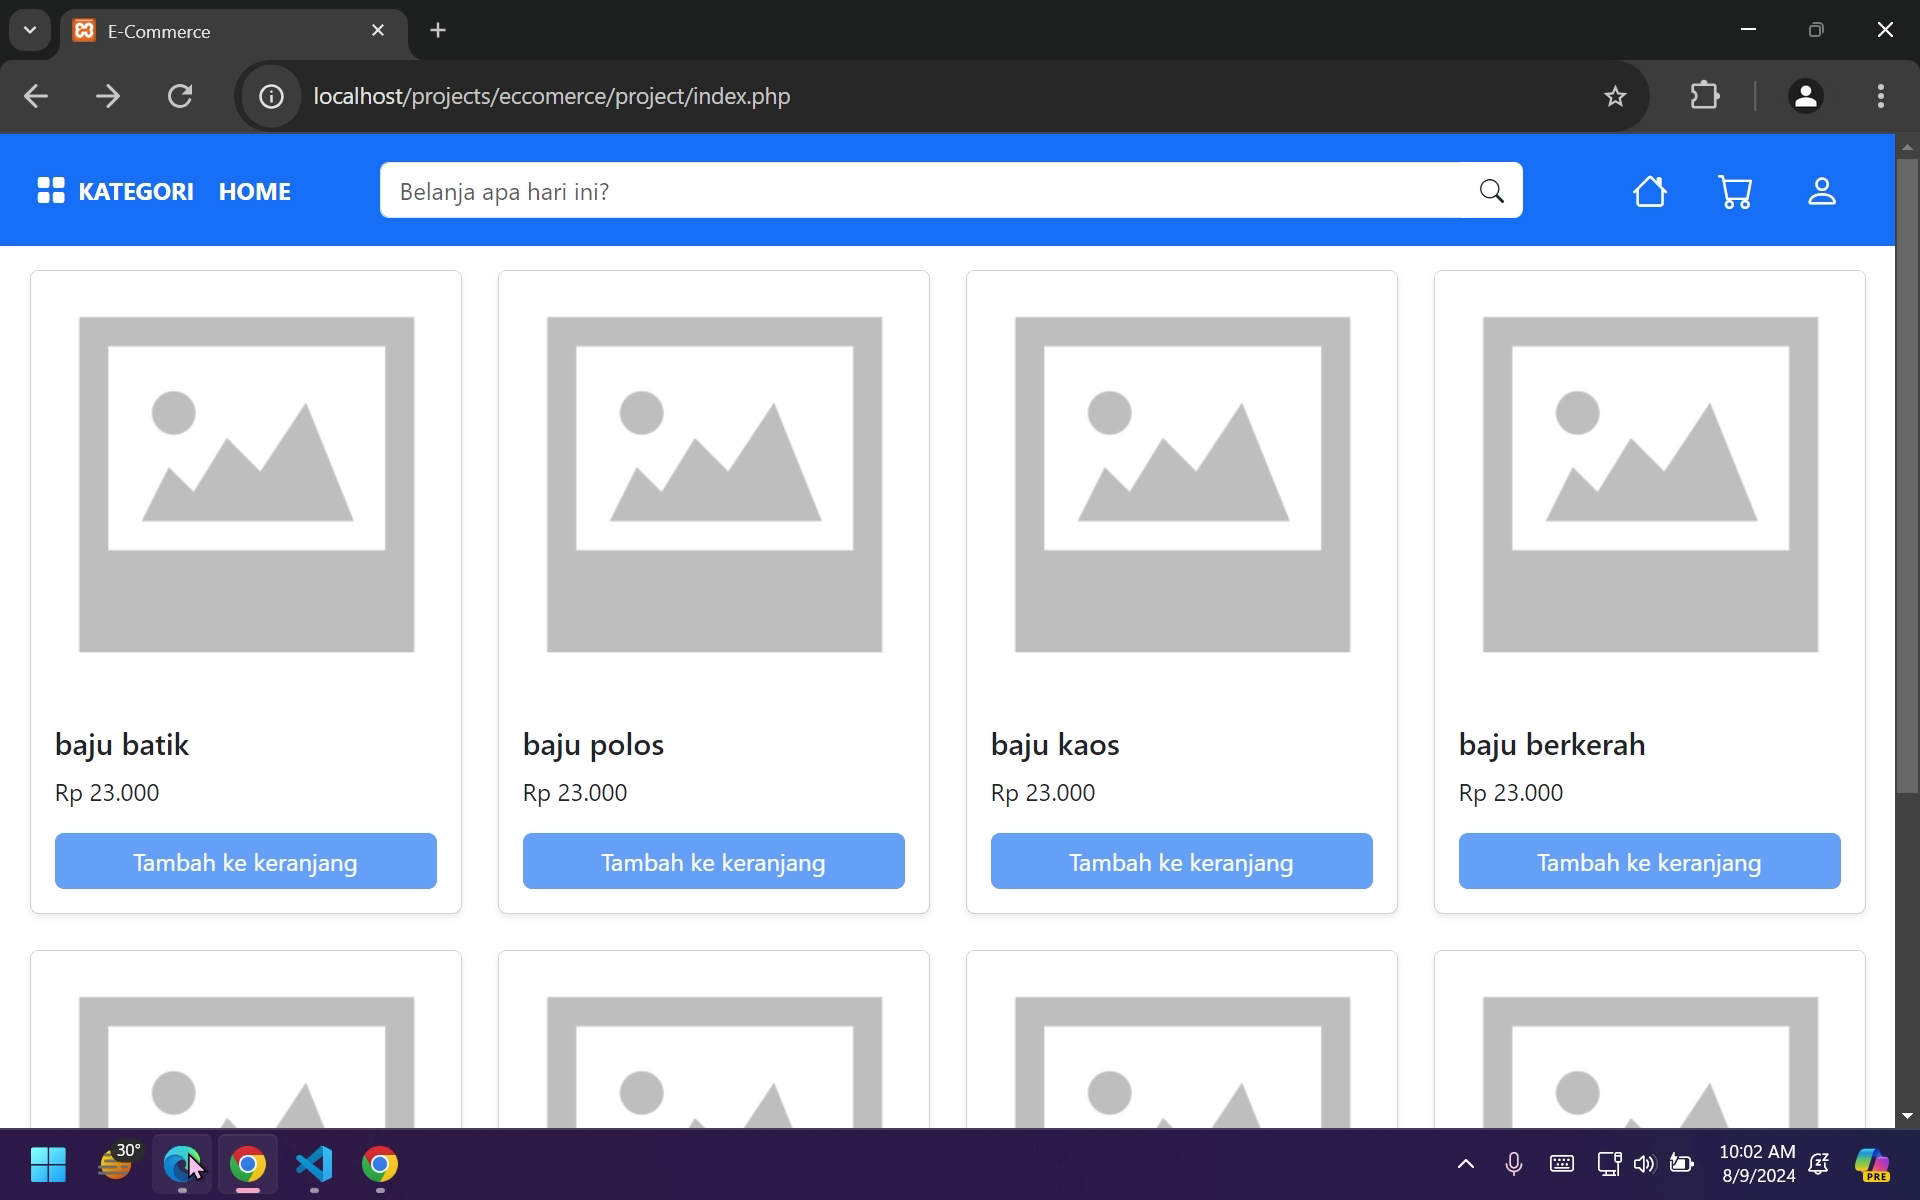This screenshot has width=1920, height=1200.
Task: Show hidden system tray icons
Action: 1465,1163
